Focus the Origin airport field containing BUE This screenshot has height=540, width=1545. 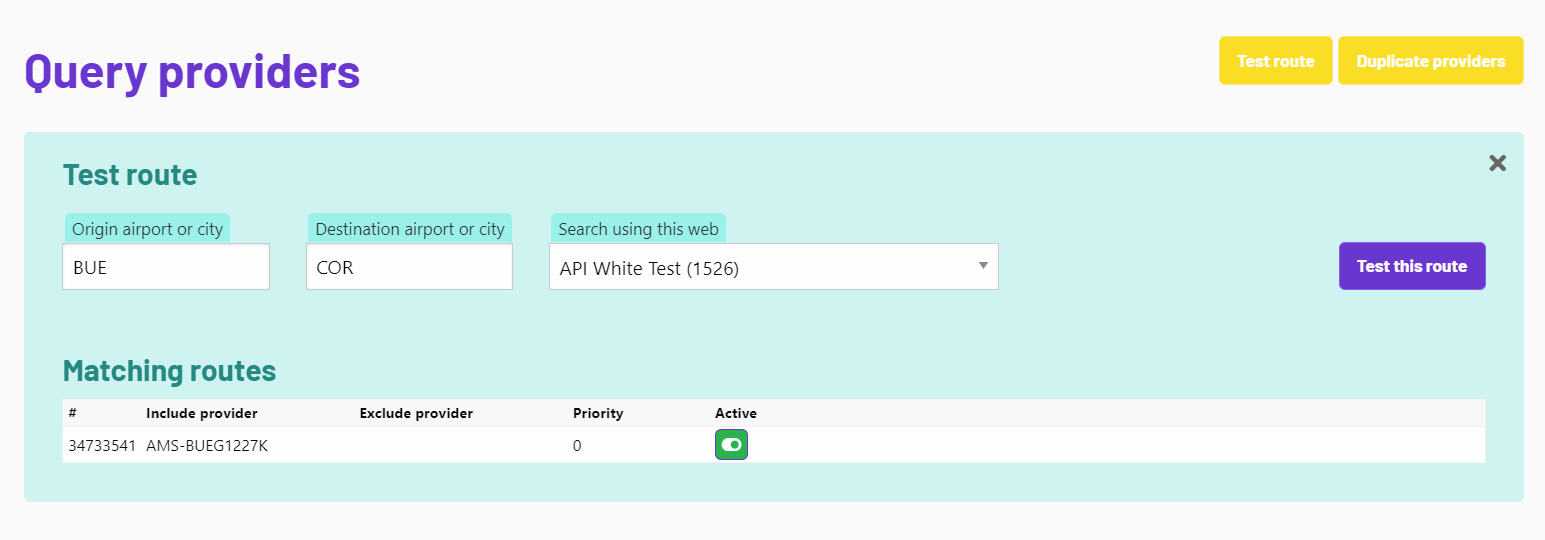166,267
